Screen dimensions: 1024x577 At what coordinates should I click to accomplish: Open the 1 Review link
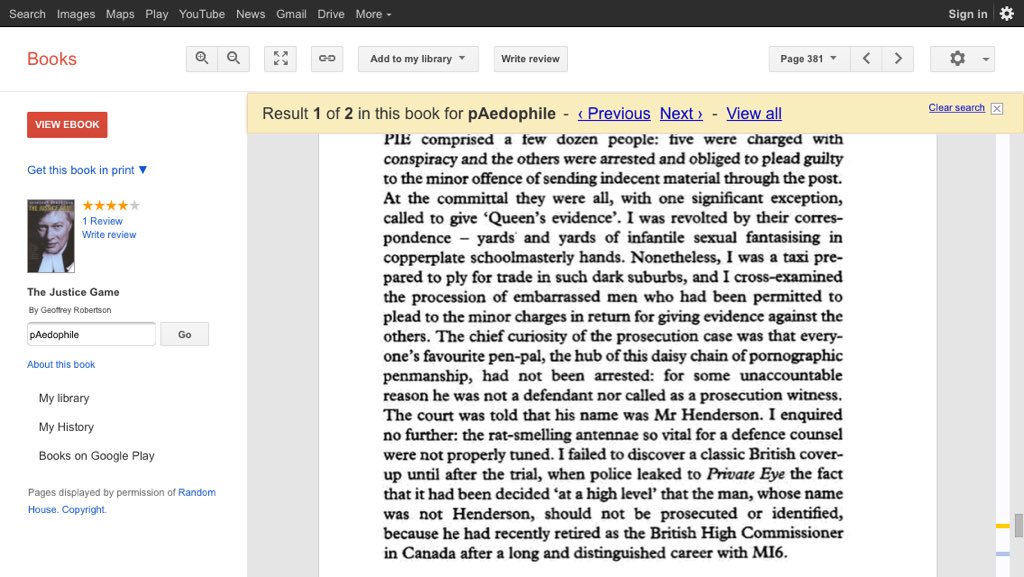coord(103,221)
